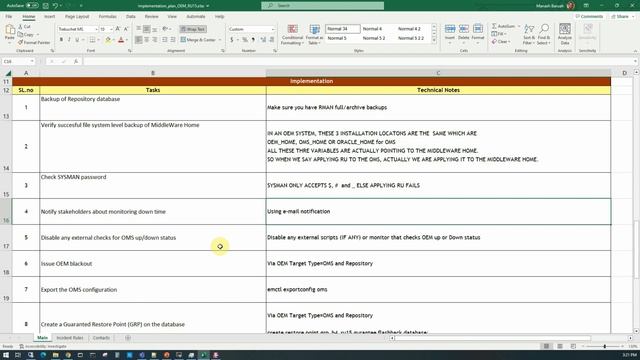Toggle Underline formatting

[x=77, y=40]
